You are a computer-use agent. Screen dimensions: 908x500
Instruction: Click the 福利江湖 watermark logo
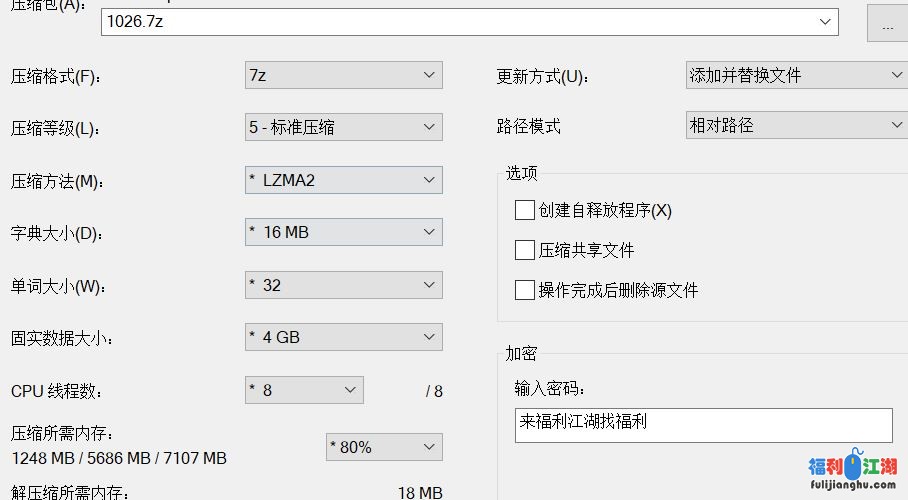click(x=852, y=471)
